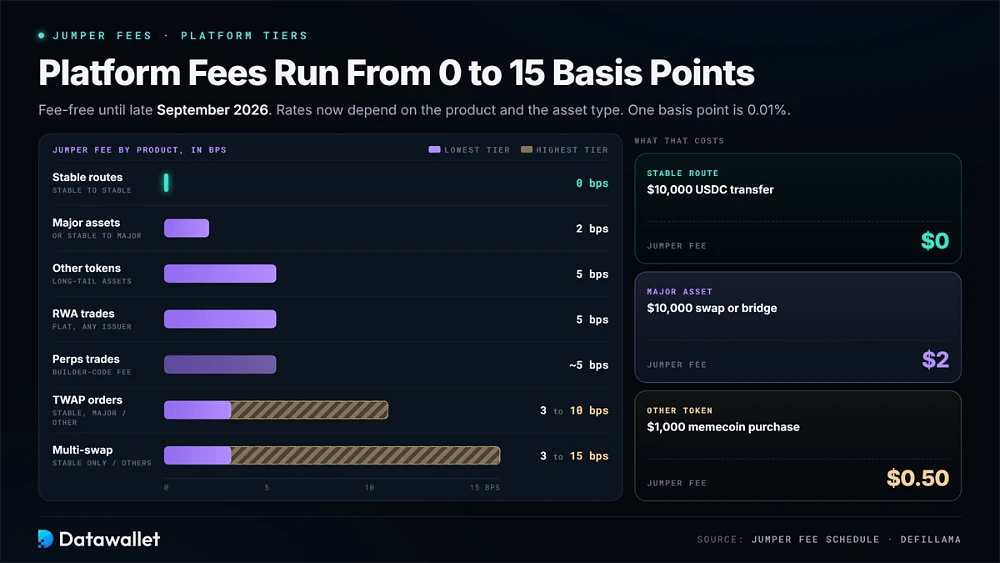Click the 'Other tokens' row label

click(86, 268)
